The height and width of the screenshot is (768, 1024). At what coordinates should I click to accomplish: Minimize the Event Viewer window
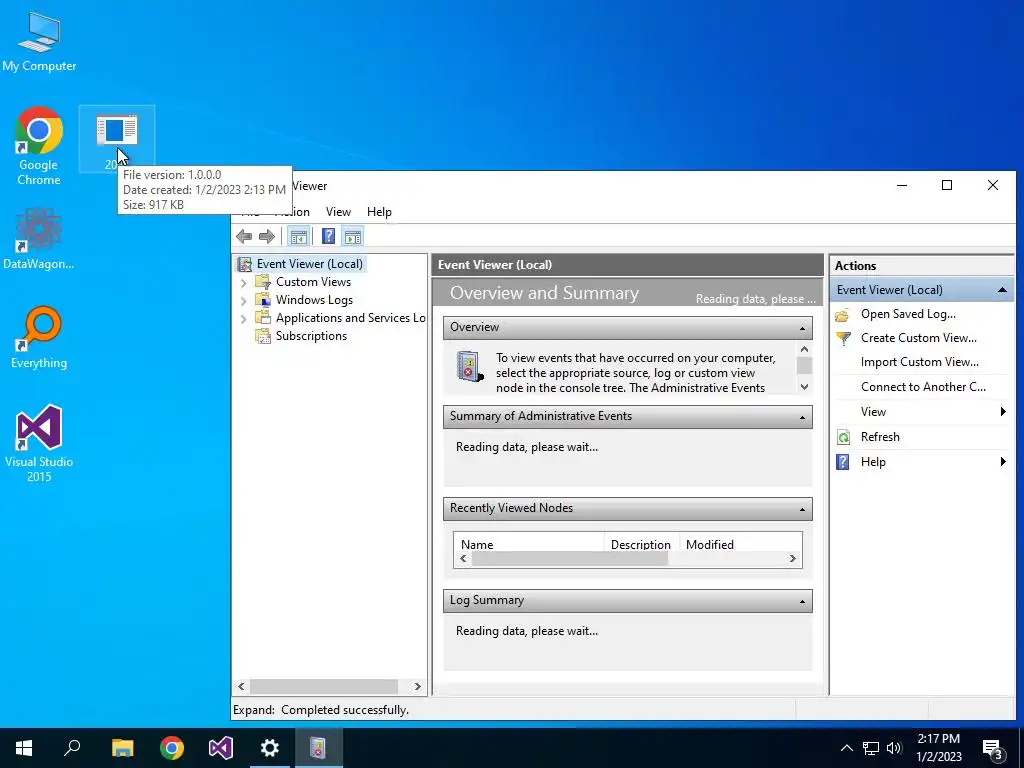(902, 185)
